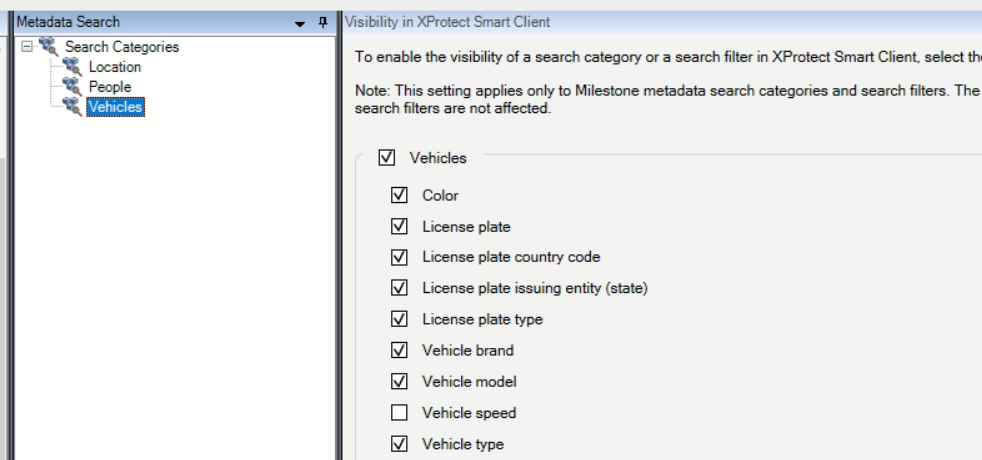Viewport: 982px width, 460px height.
Task: Uncheck the Vehicle type checkbox
Action: pos(399,443)
